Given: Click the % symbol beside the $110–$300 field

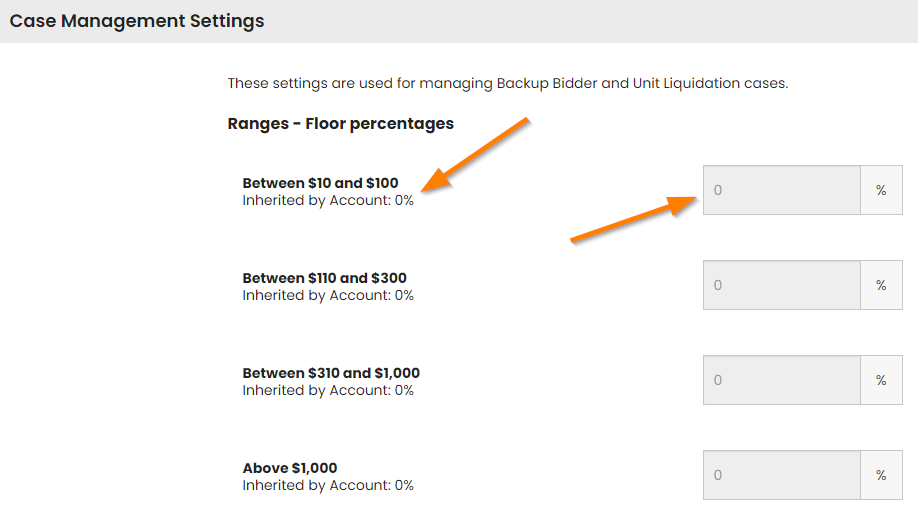Looking at the screenshot, I should click(x=881, y=285).
